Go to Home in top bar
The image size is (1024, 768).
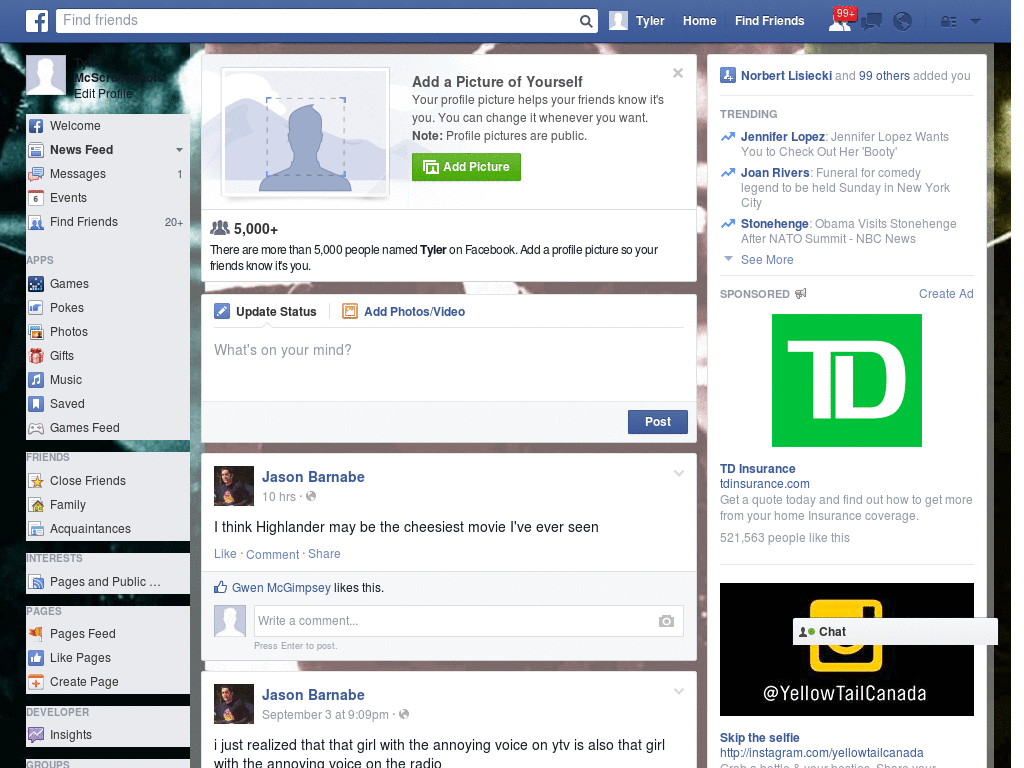[699, 21]
